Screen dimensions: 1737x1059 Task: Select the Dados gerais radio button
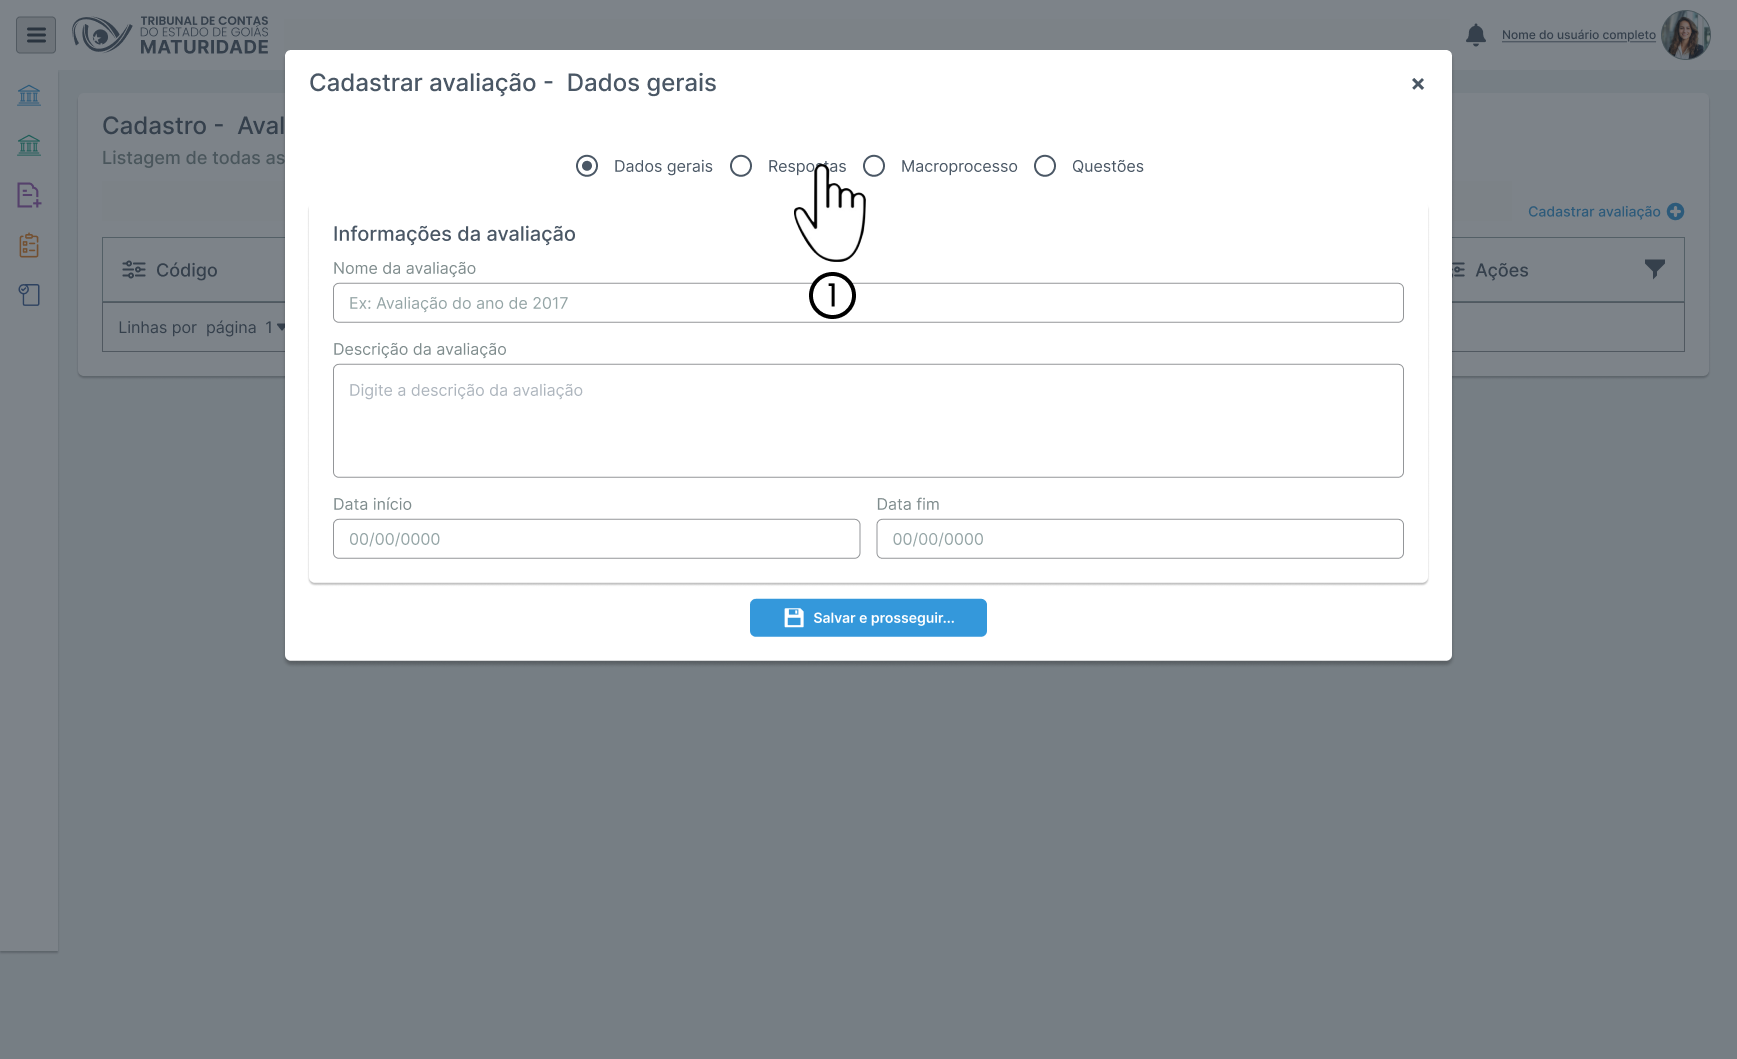tap(587, 166)
